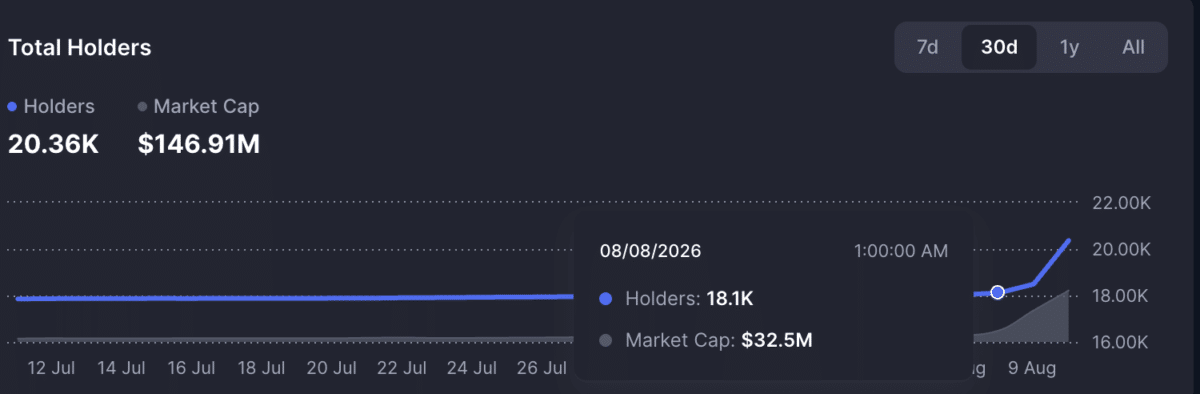Click the $146.91M market cap value
This screenshot has width=1200, height=394.
199,144
